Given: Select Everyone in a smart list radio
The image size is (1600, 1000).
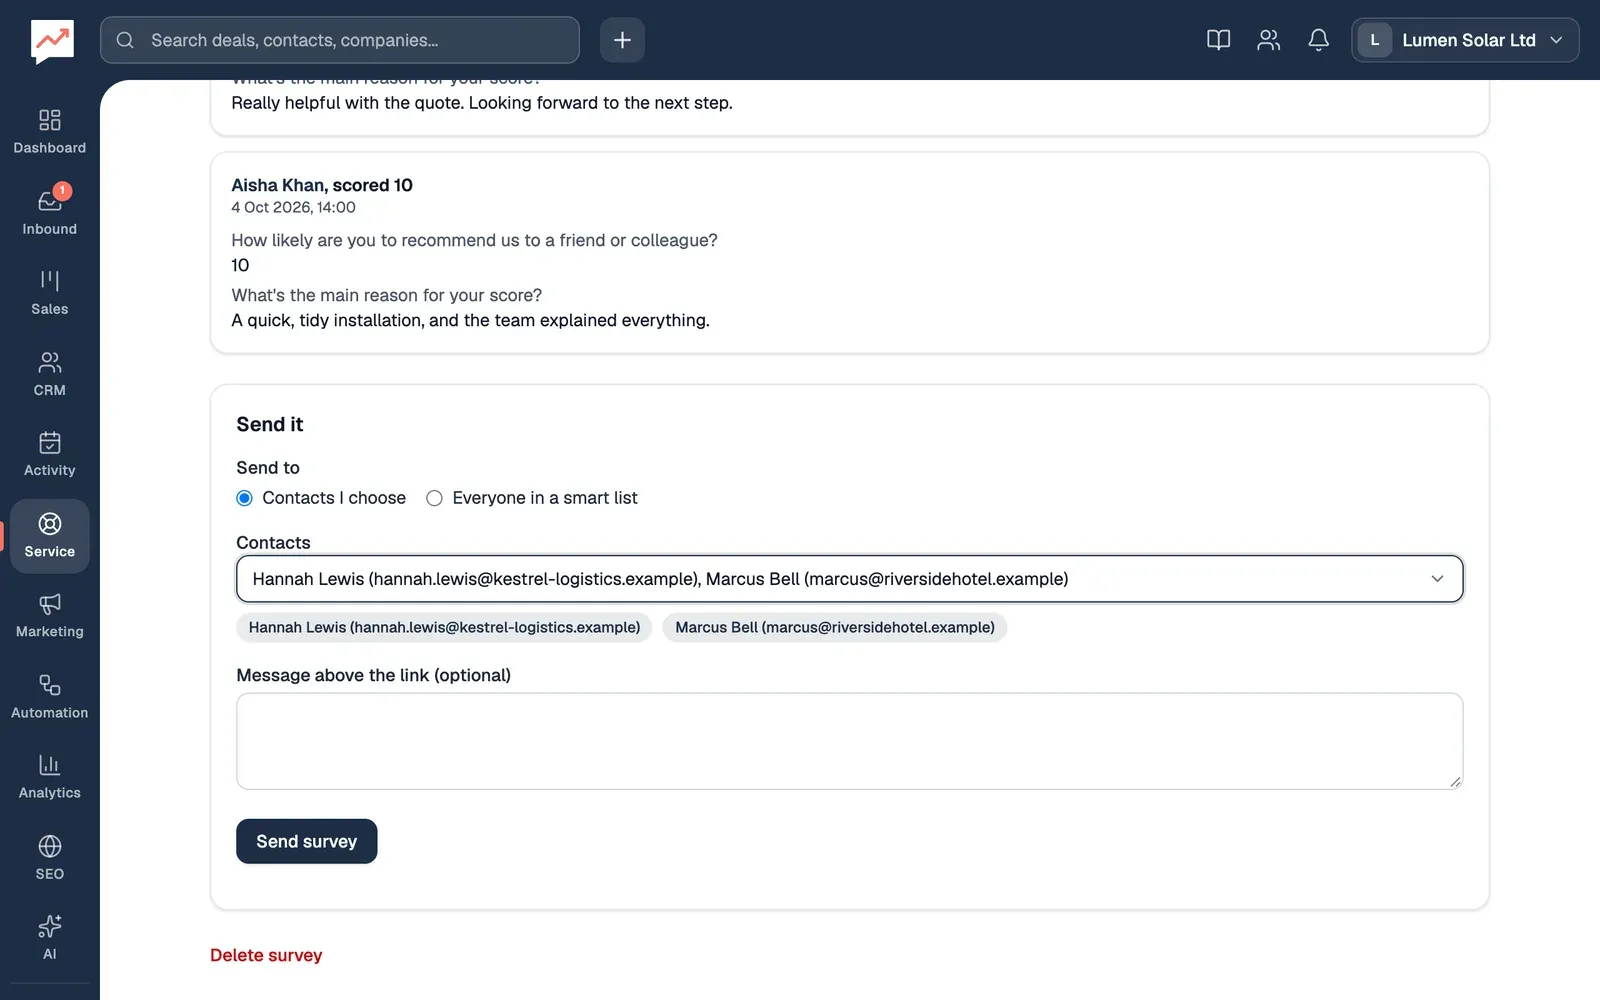Looking at the screenshot, I should coord(434,498).
